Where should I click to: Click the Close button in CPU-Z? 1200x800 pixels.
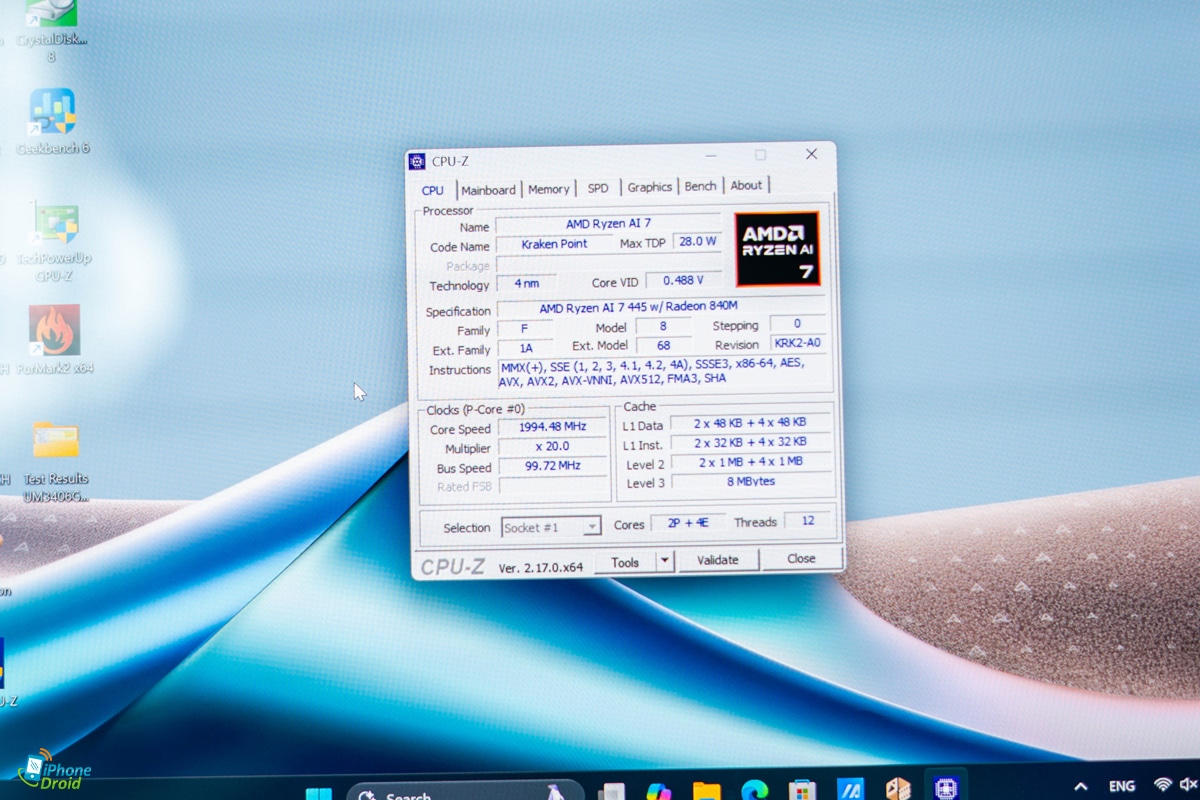(x=801, y=558)
